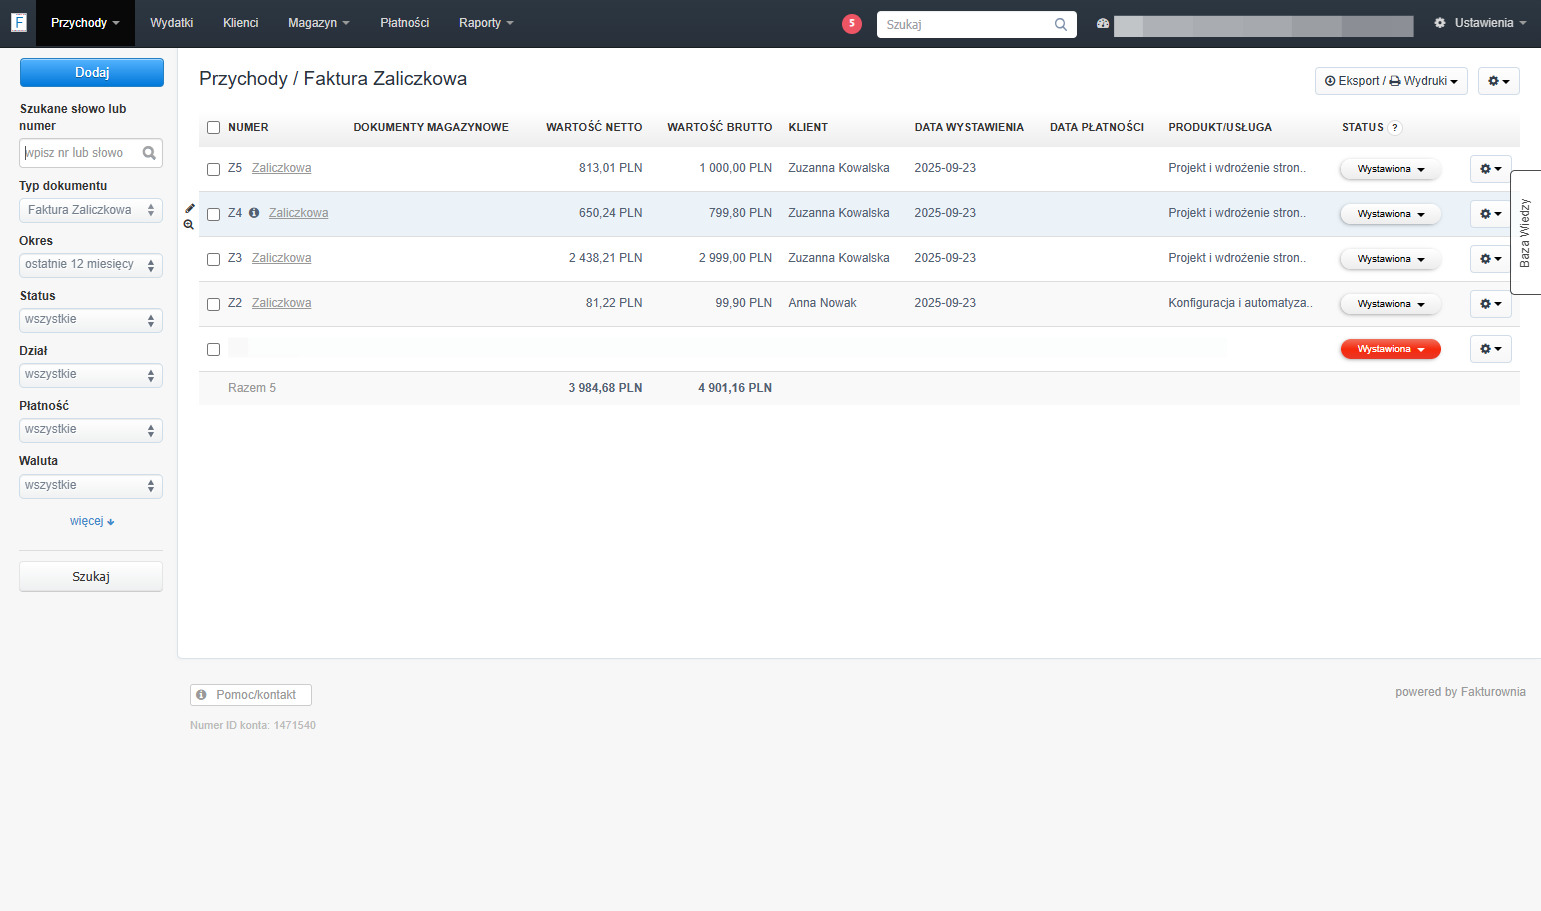Select all invoices with the header checkbox

(x=213, y=128)
